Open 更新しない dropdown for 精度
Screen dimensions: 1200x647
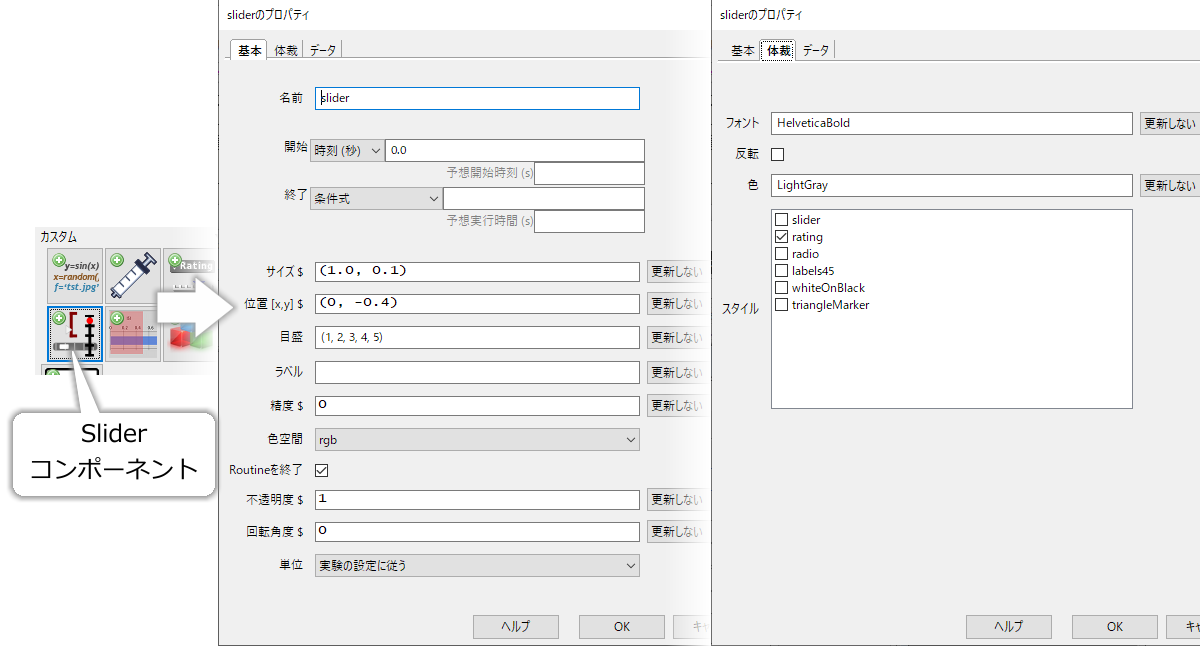pos(677,406)
